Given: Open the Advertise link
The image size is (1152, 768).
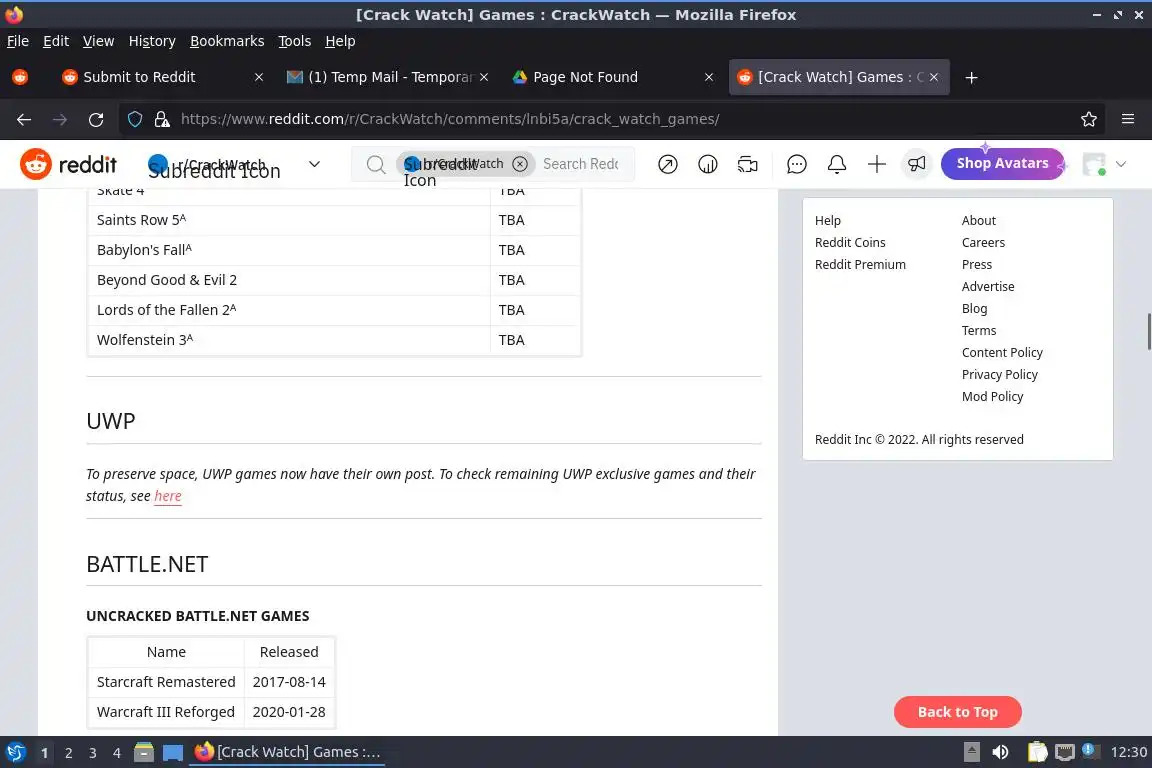Looking at the screenshot, I should tap(987, 287).
